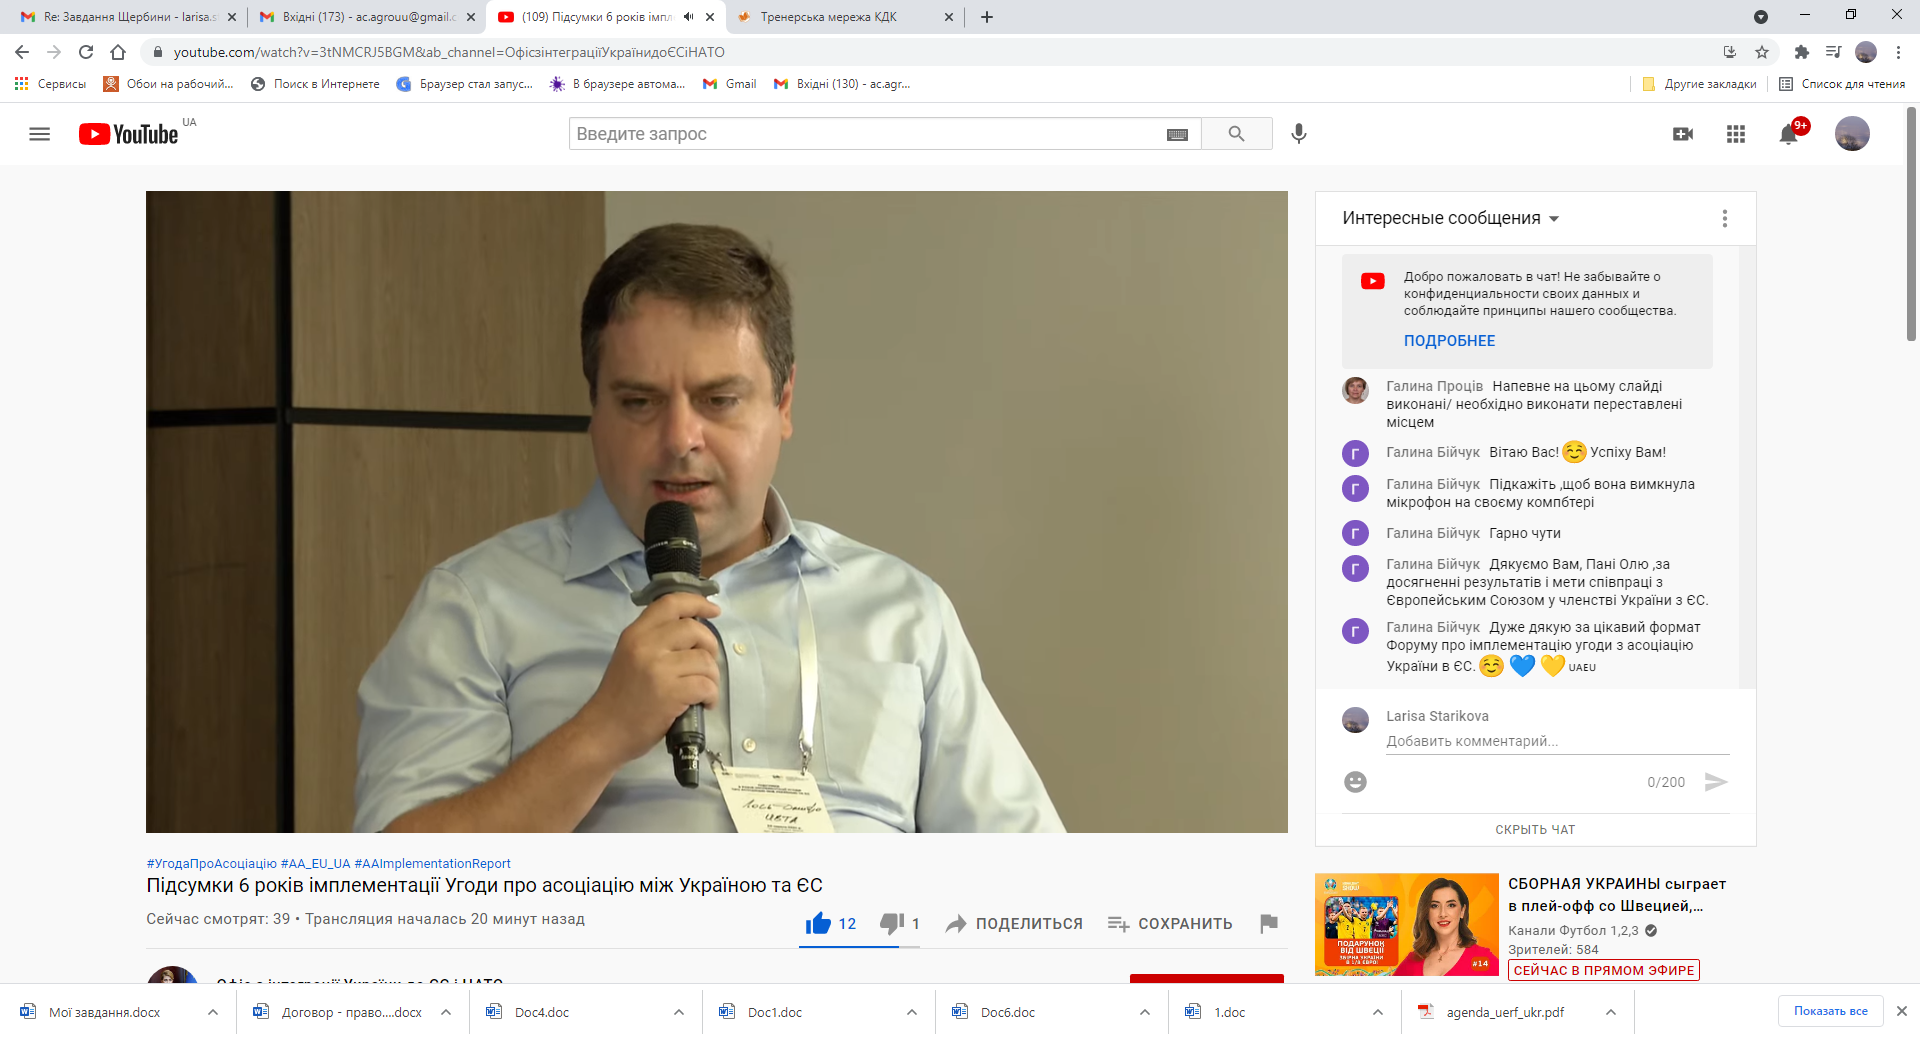Click Показать все downloads button
Image resolution: width=1920 pixels, height=1040 pixels.
tap(1830, 1011)
